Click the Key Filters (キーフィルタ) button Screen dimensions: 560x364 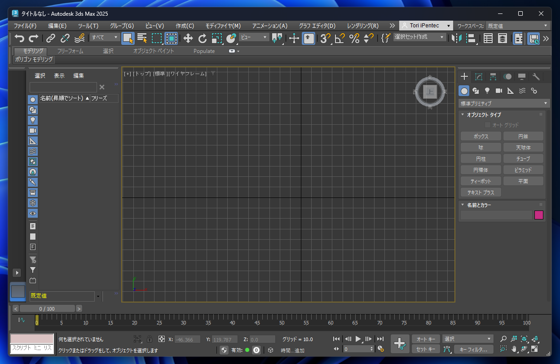click(474, 349)
